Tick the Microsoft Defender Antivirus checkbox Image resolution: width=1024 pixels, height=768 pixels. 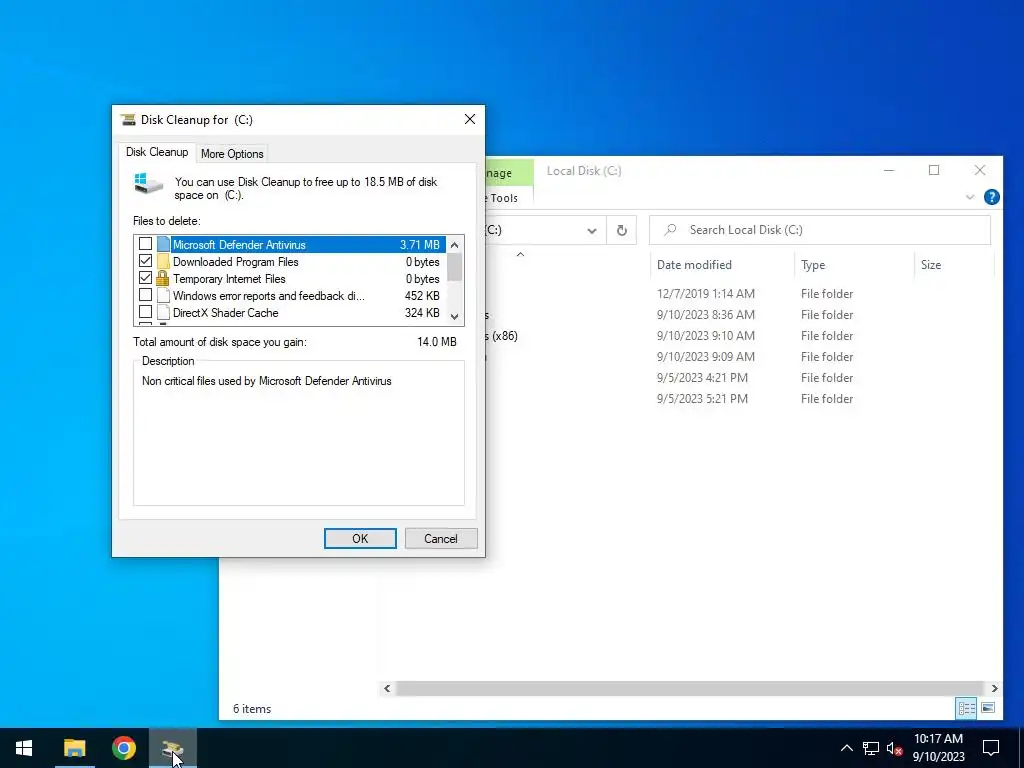click(x=146, y=244)
